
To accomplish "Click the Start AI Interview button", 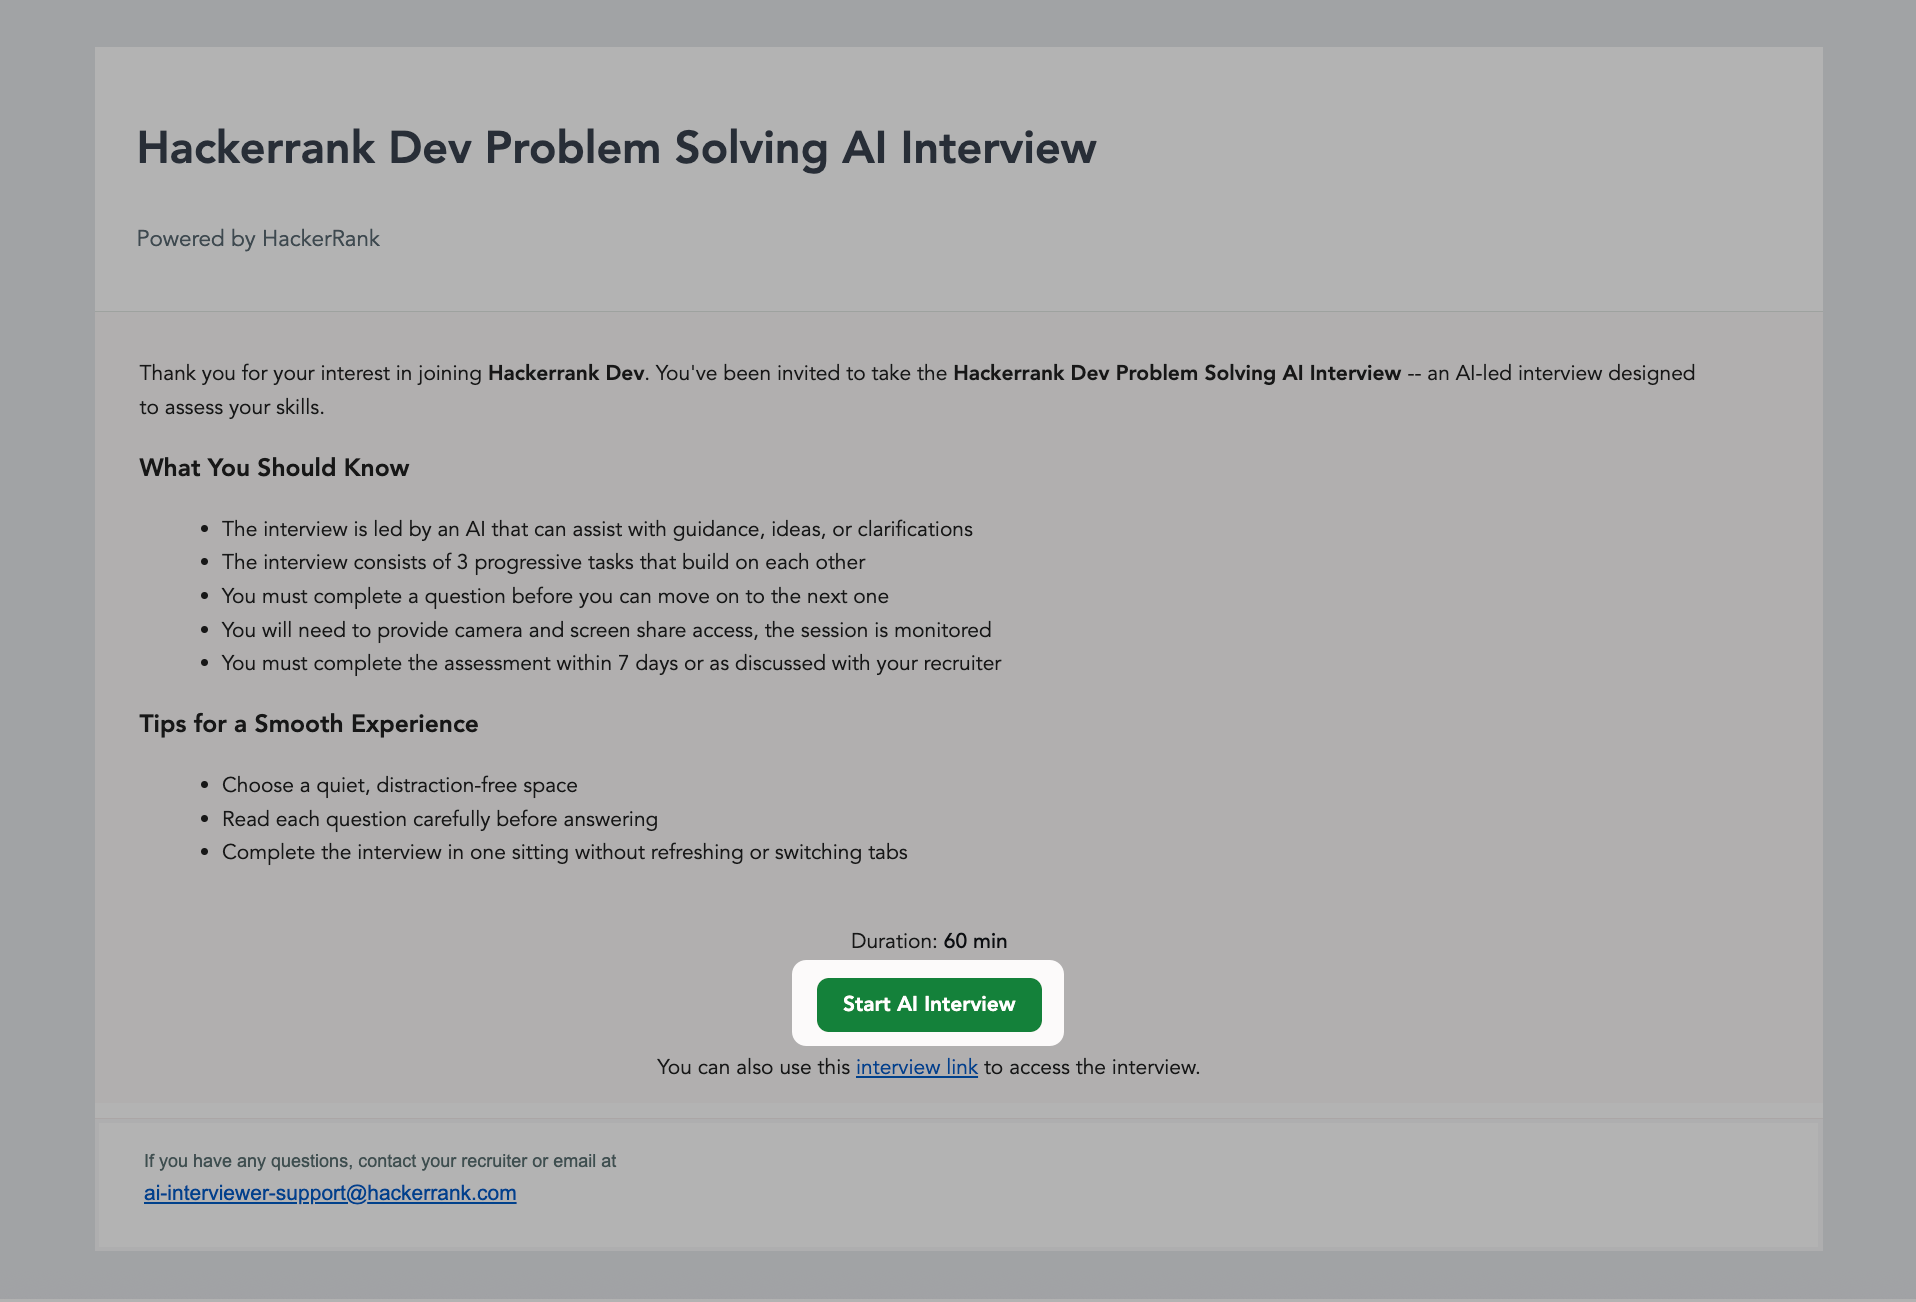I will 929,1004.
